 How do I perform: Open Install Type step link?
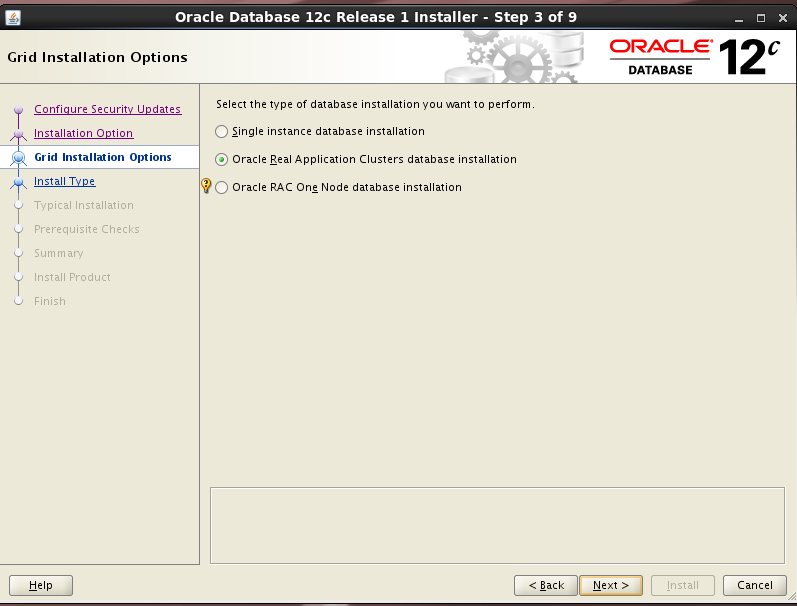[x=65, y=181]
